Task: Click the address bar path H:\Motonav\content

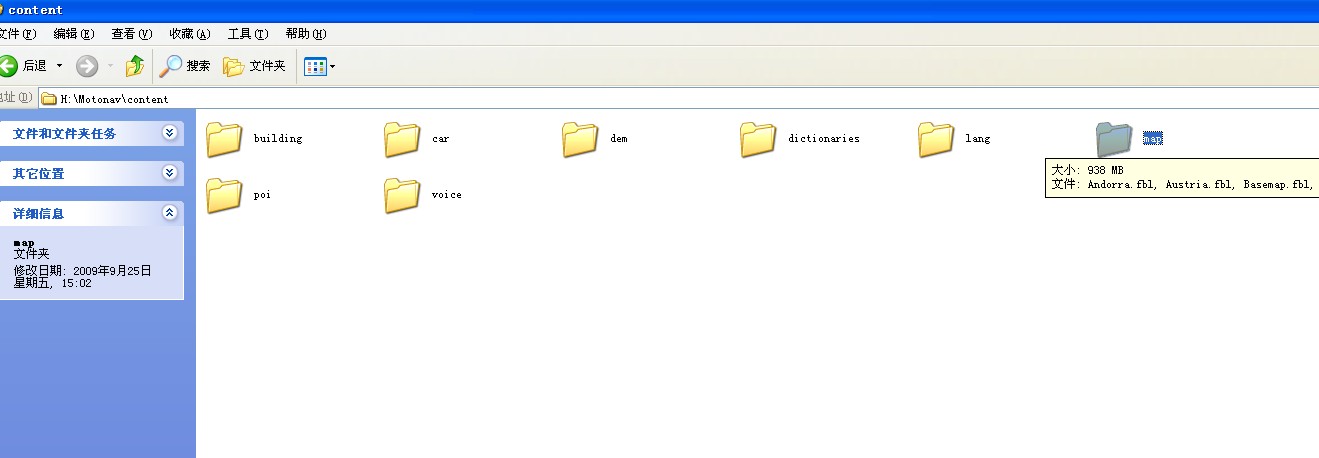Action: click(x=114, y=99)
